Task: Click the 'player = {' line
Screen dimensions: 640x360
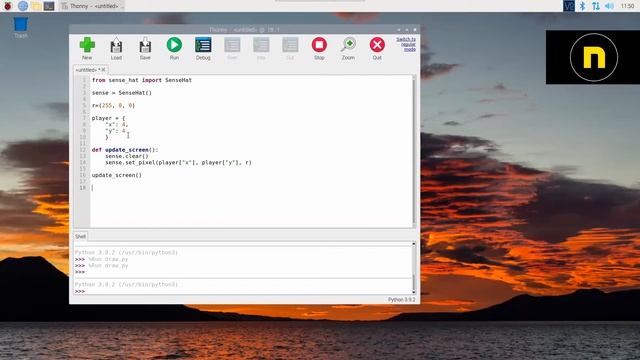Action: pyautogui.click(x=108, y=118)
